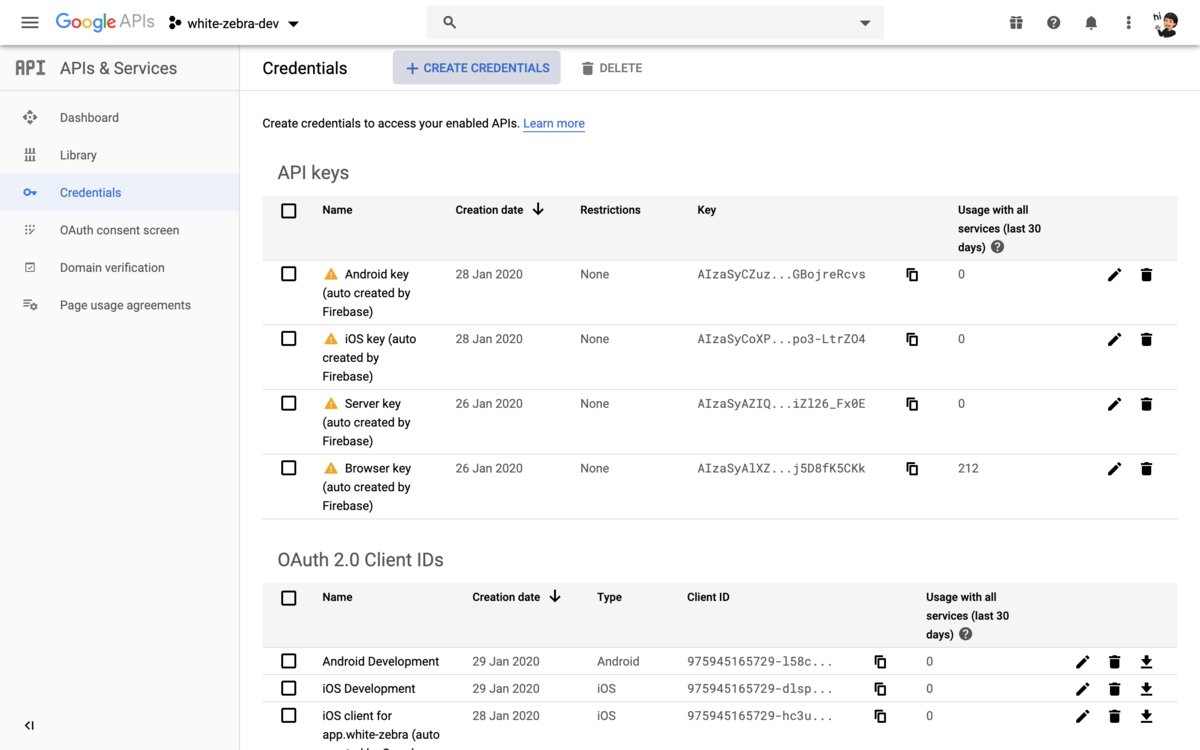Open the gift free trial icon
Viewport: 1200px width, 750px height.
point(1016,22)
